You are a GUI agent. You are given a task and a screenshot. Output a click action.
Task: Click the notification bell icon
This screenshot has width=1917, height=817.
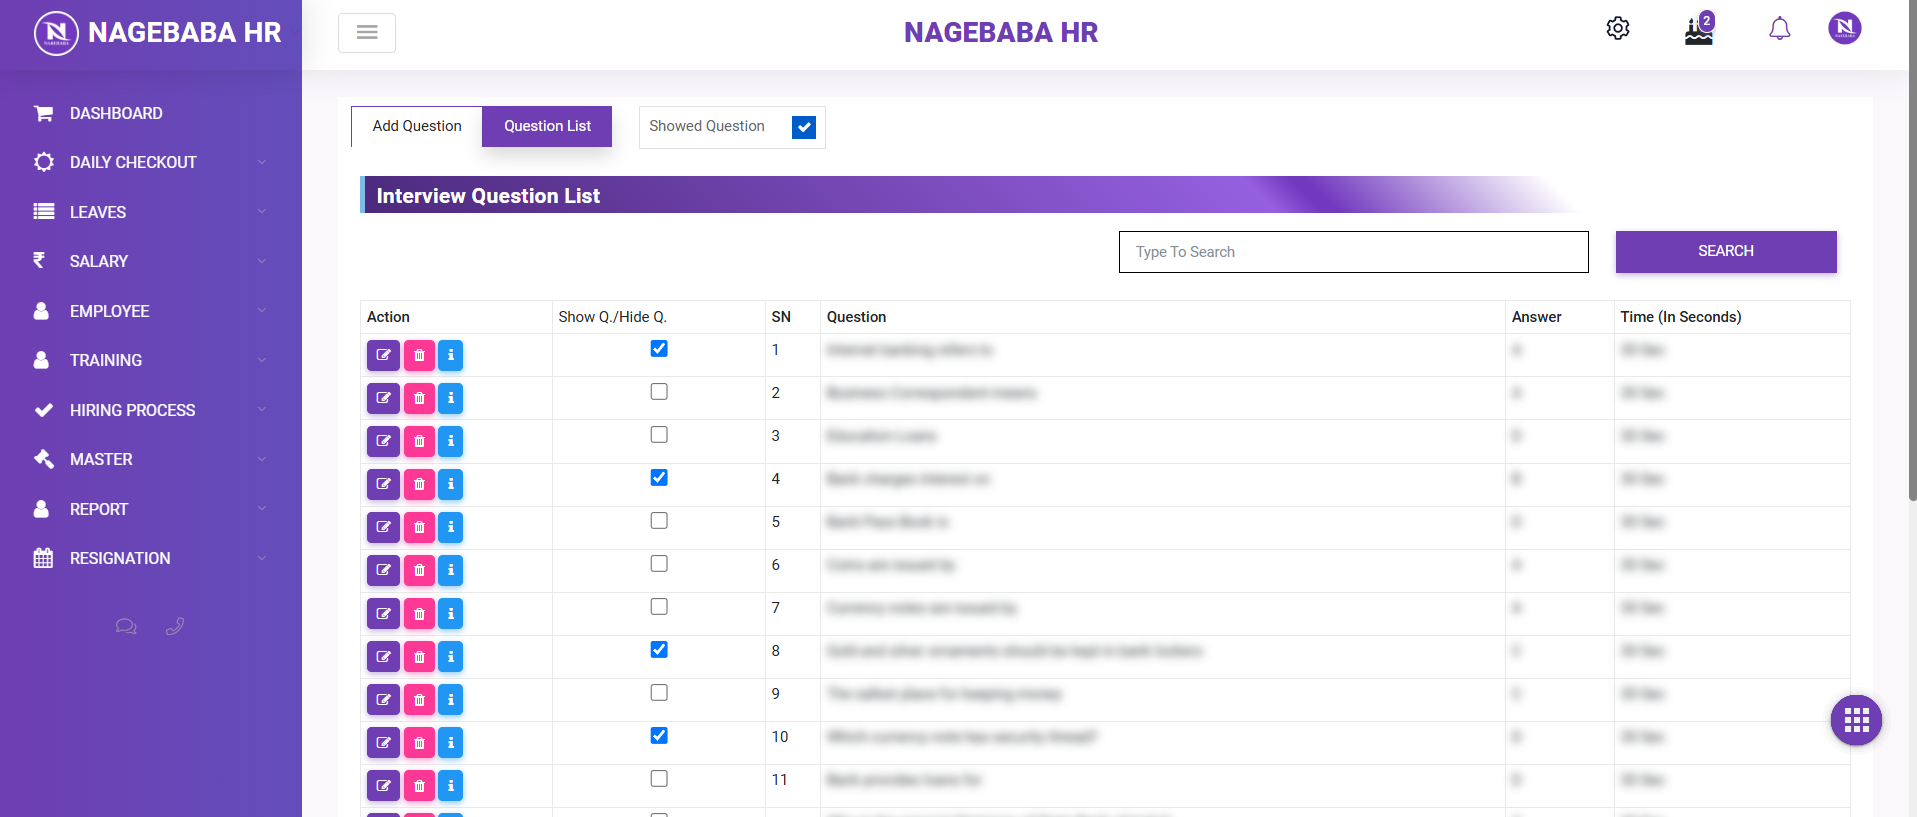coord(1779,29)
